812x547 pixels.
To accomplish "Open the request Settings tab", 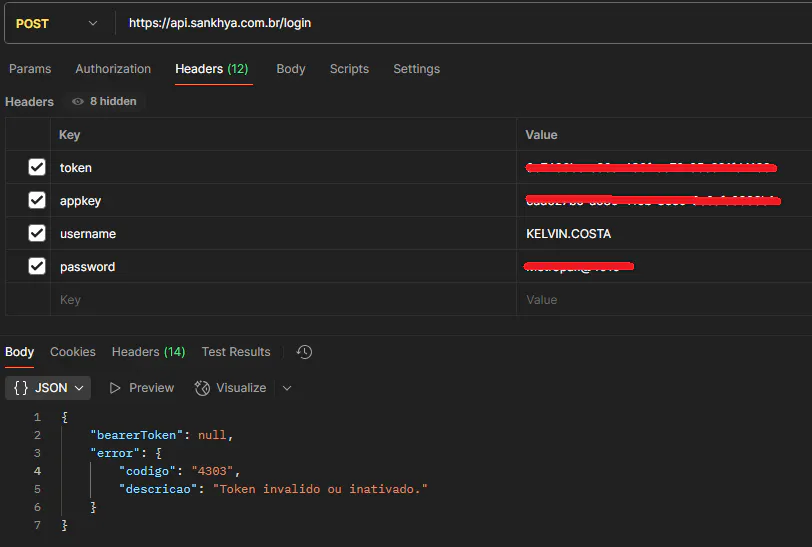I will point(416,69).
